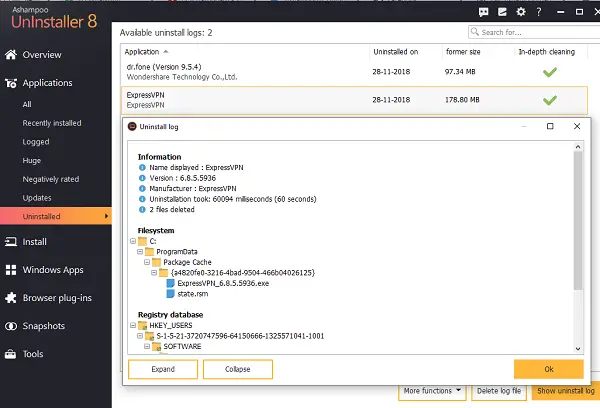Image resolution: width=600 pixels, height=408 pixels.
Task: Select Huge applications in sidebar
Action: coord(32,160)
